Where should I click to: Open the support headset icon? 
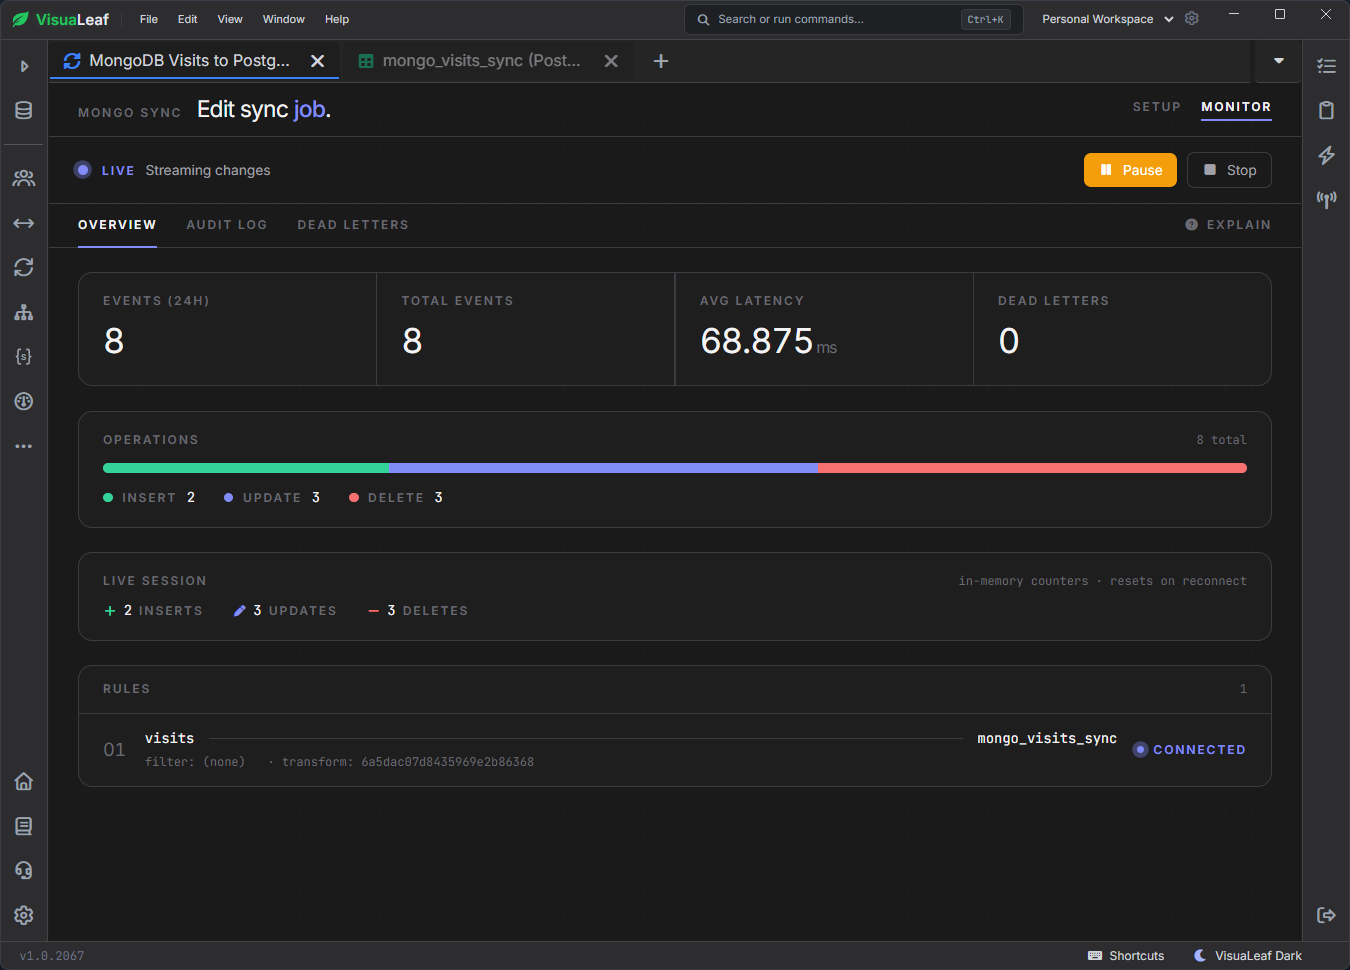click(x=24, y=870)
